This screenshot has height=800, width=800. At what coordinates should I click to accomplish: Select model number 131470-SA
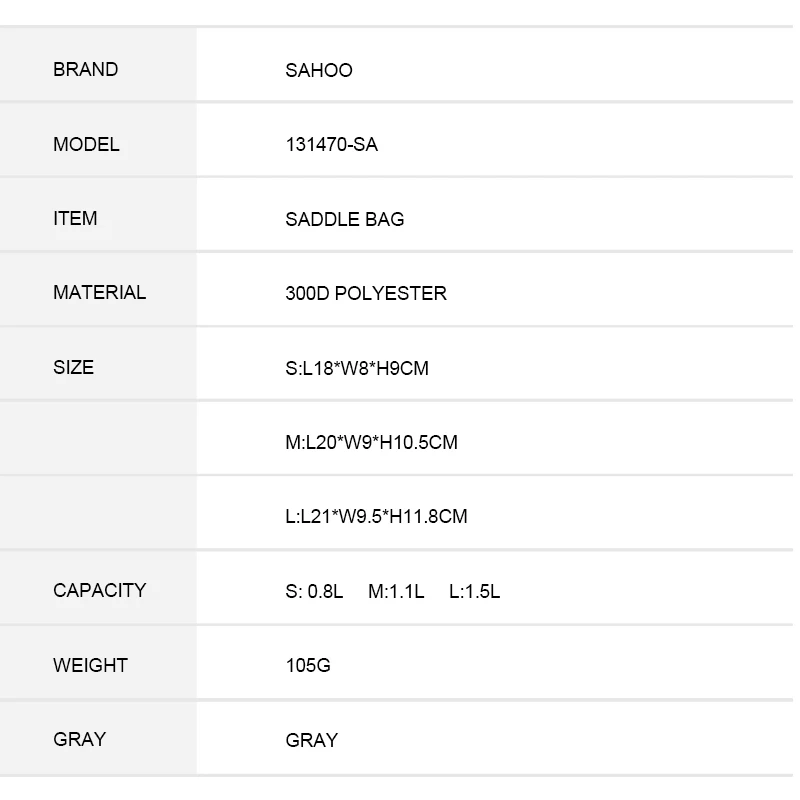click(332, 145)
